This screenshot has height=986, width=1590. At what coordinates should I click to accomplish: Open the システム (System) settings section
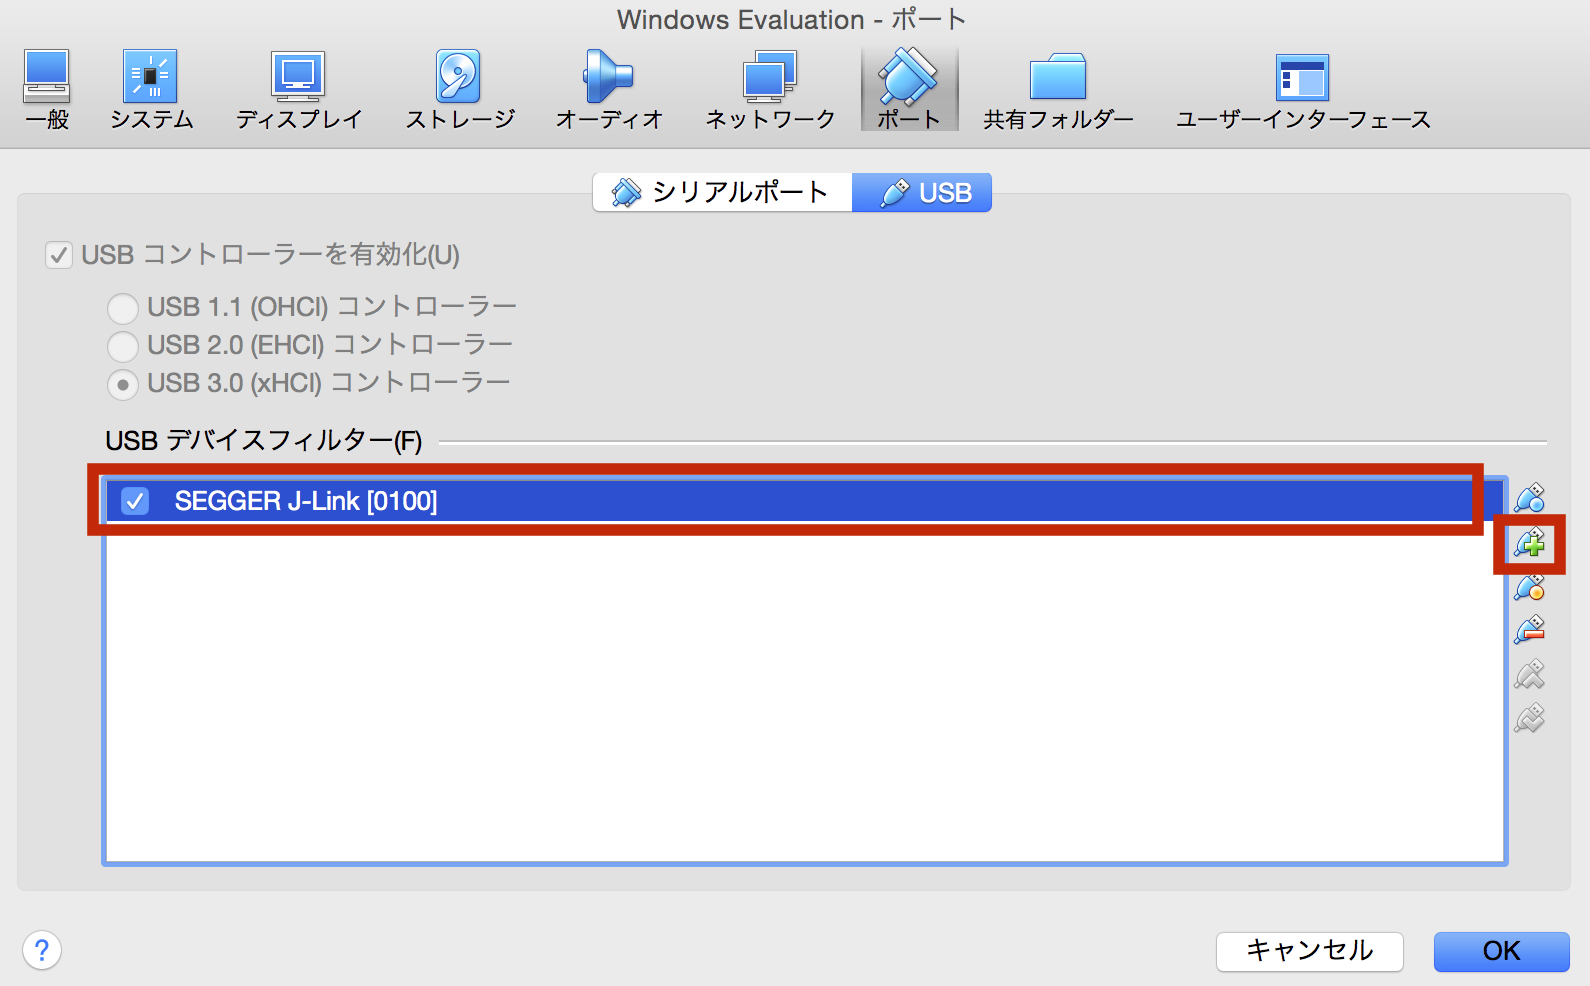tap(151, 90)
